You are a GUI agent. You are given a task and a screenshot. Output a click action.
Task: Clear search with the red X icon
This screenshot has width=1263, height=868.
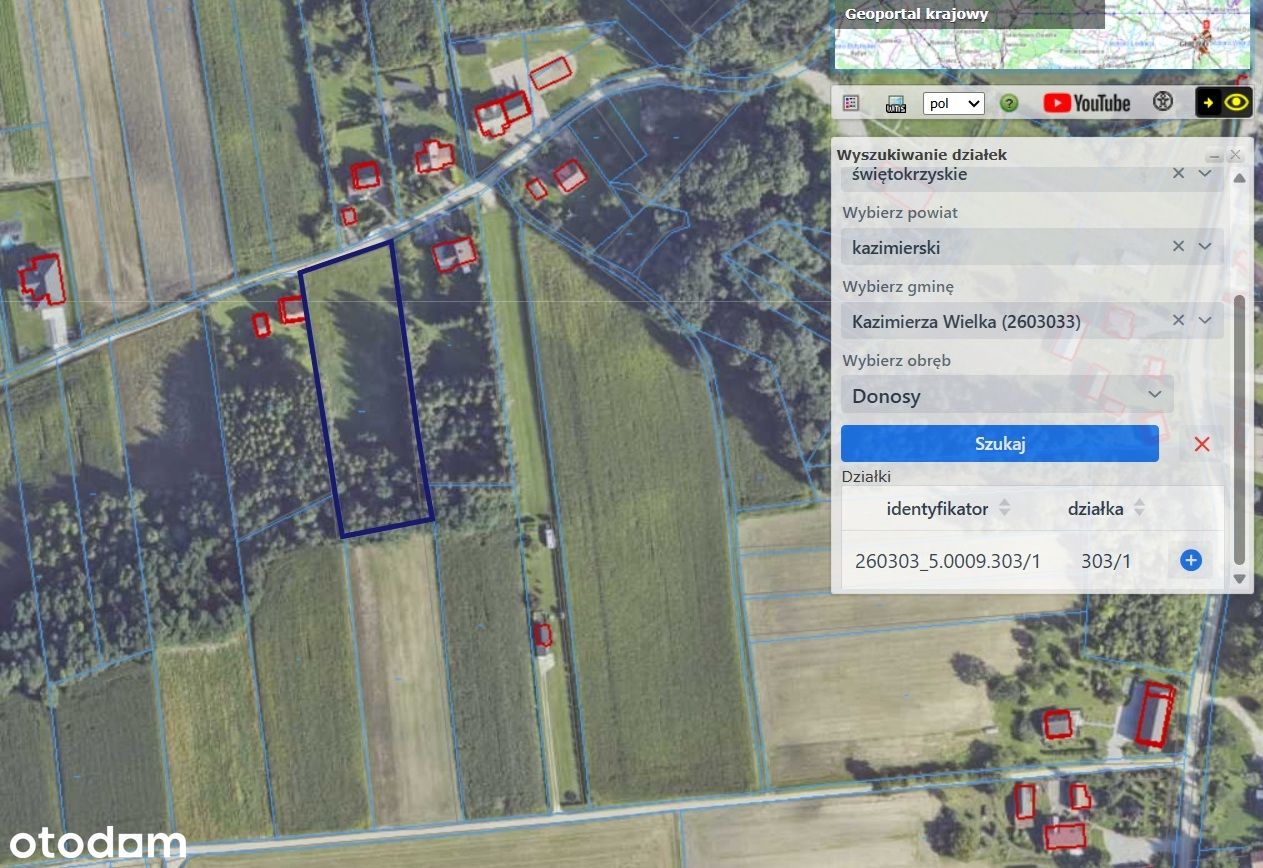point(1202,444)
